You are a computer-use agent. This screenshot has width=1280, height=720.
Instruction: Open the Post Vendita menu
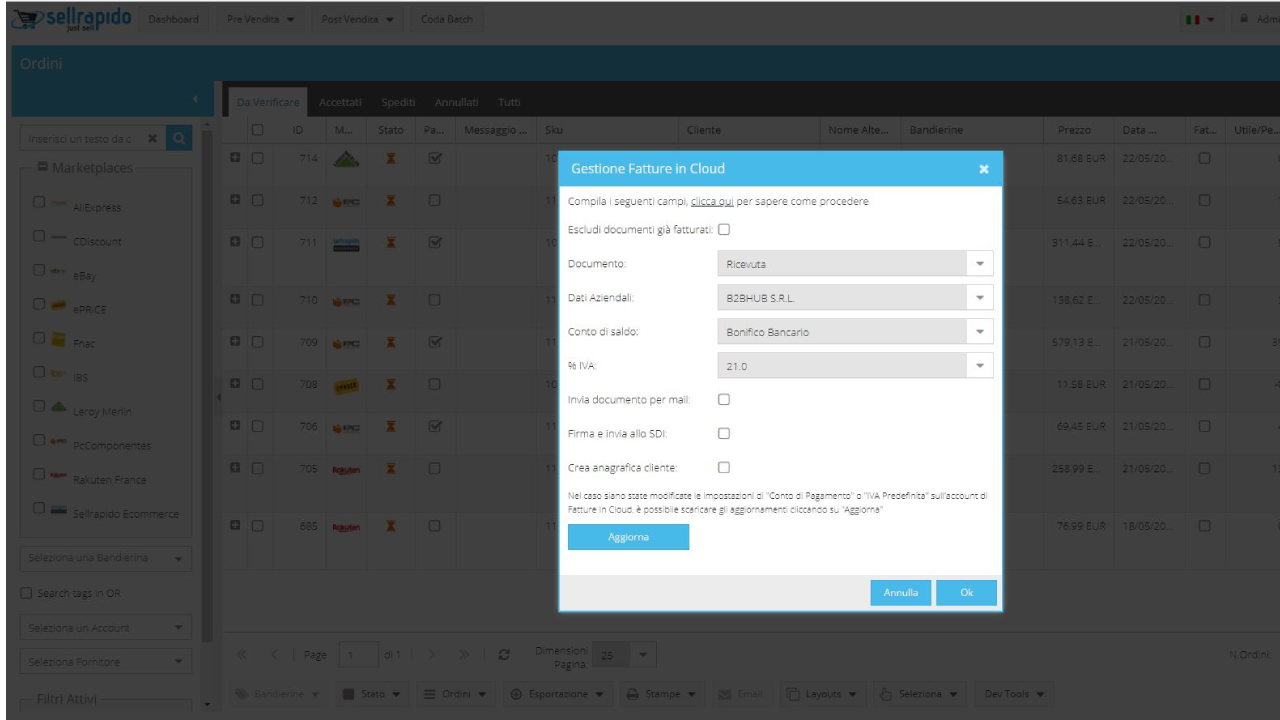(x=356, y=21)
